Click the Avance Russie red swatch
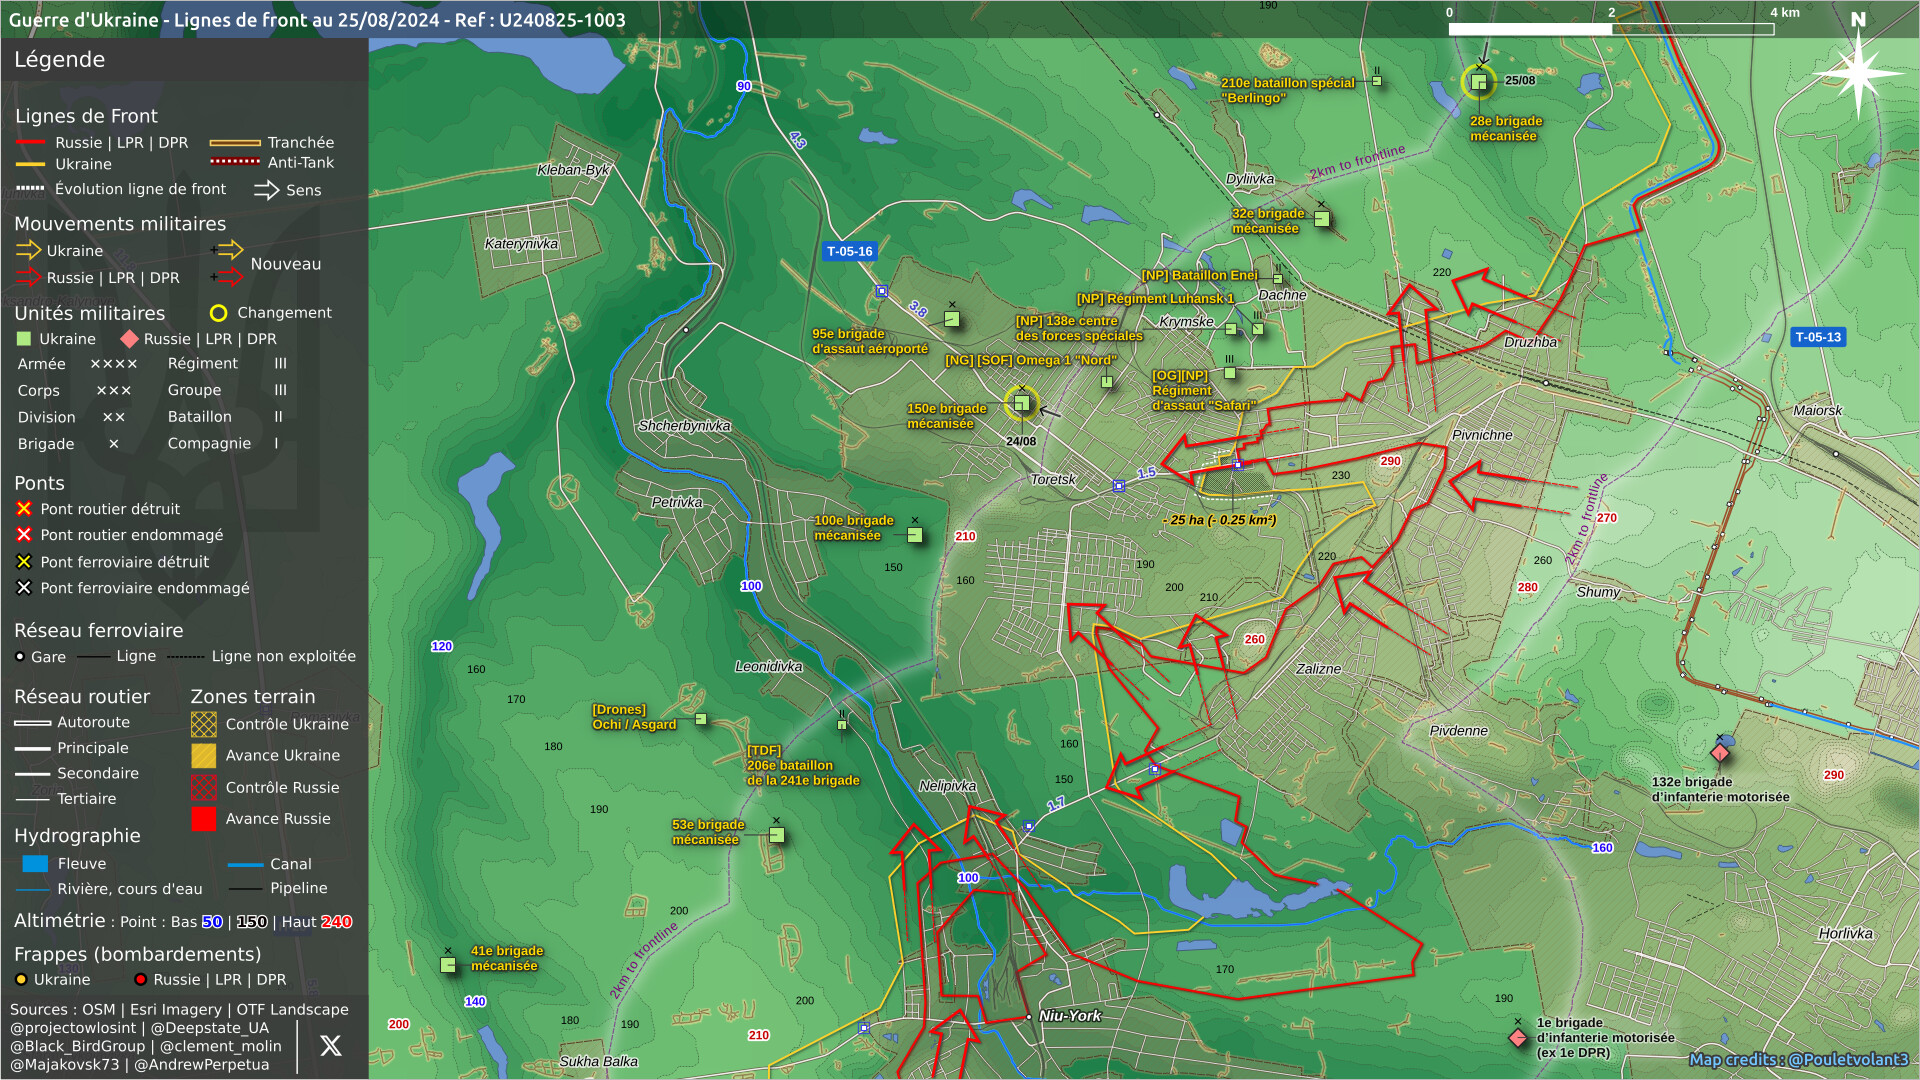The image size is (1920, 1080). coord(203,819)
